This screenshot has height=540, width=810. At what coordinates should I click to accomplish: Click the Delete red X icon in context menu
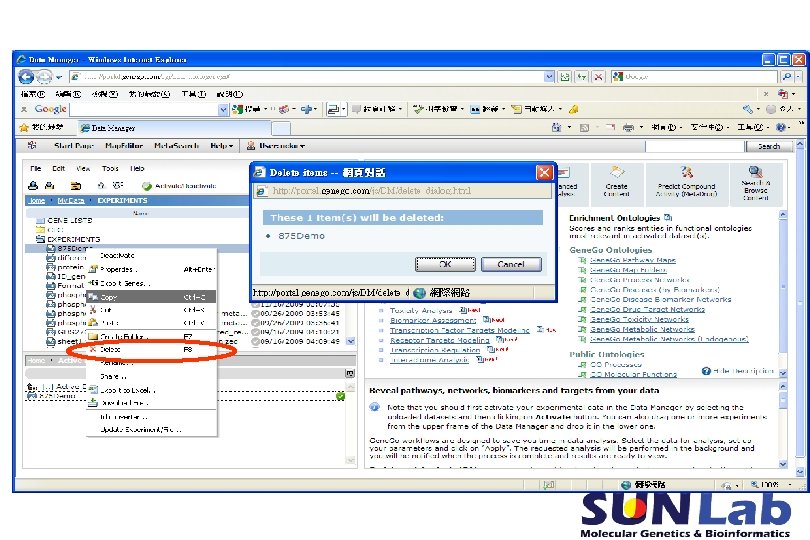[92, 349]
